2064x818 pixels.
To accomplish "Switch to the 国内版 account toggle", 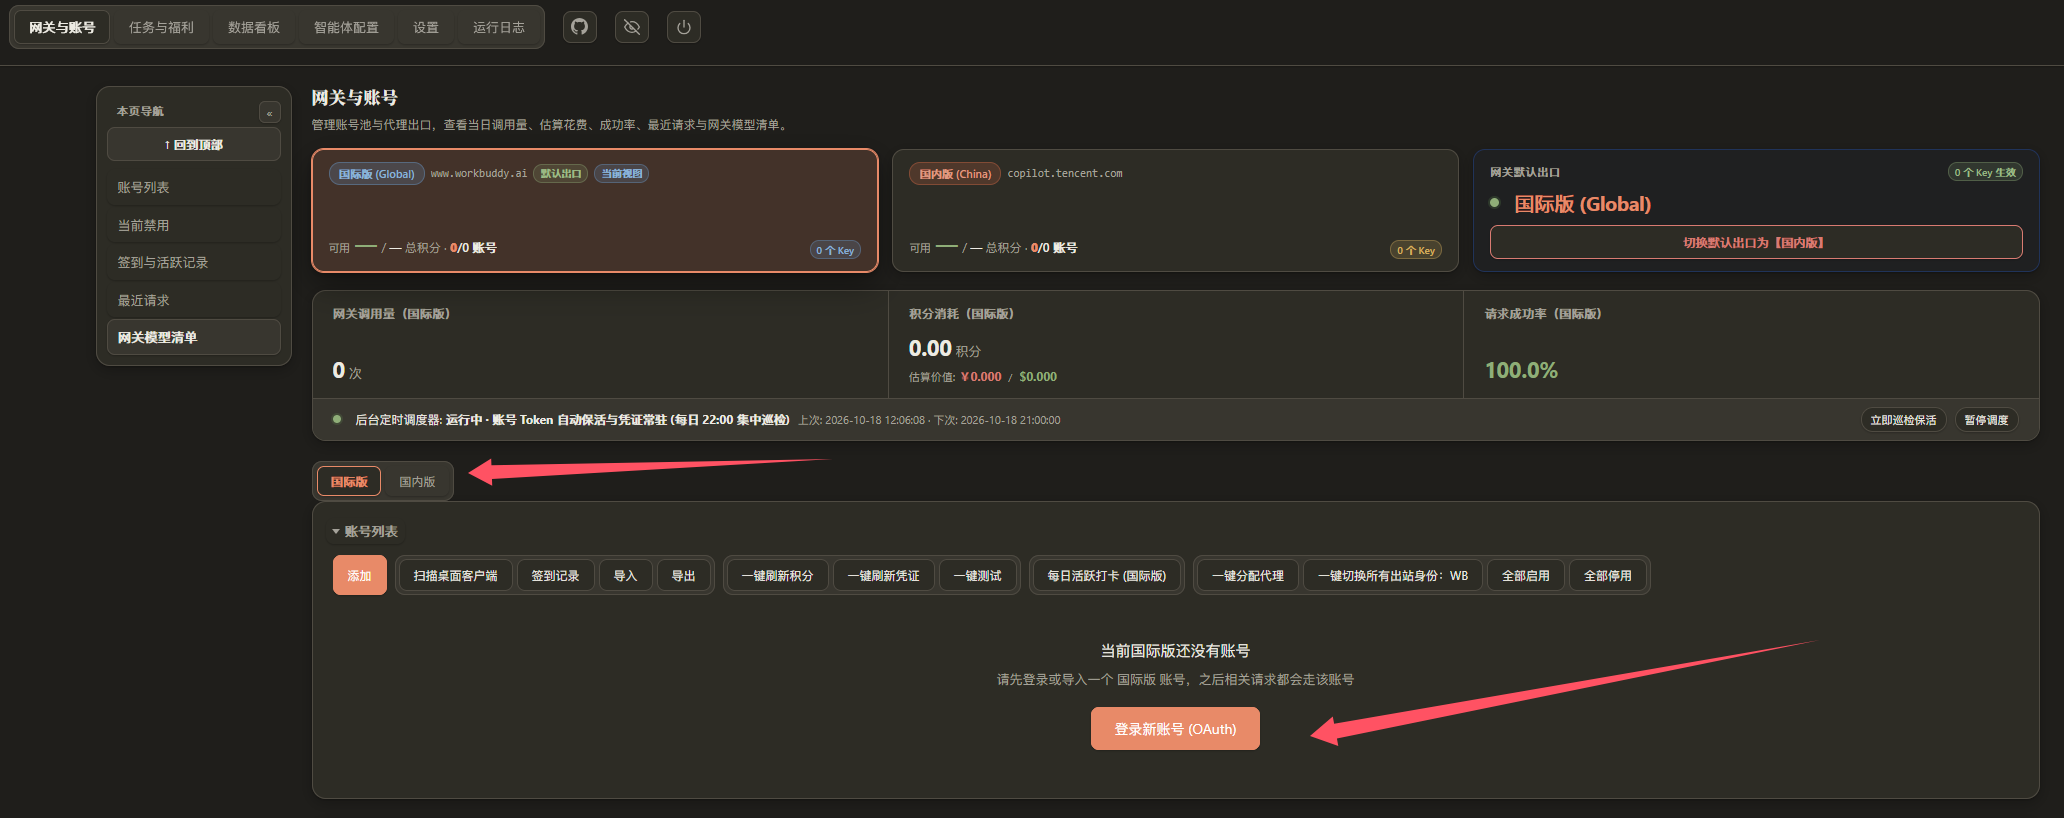I will coord(417,482).
